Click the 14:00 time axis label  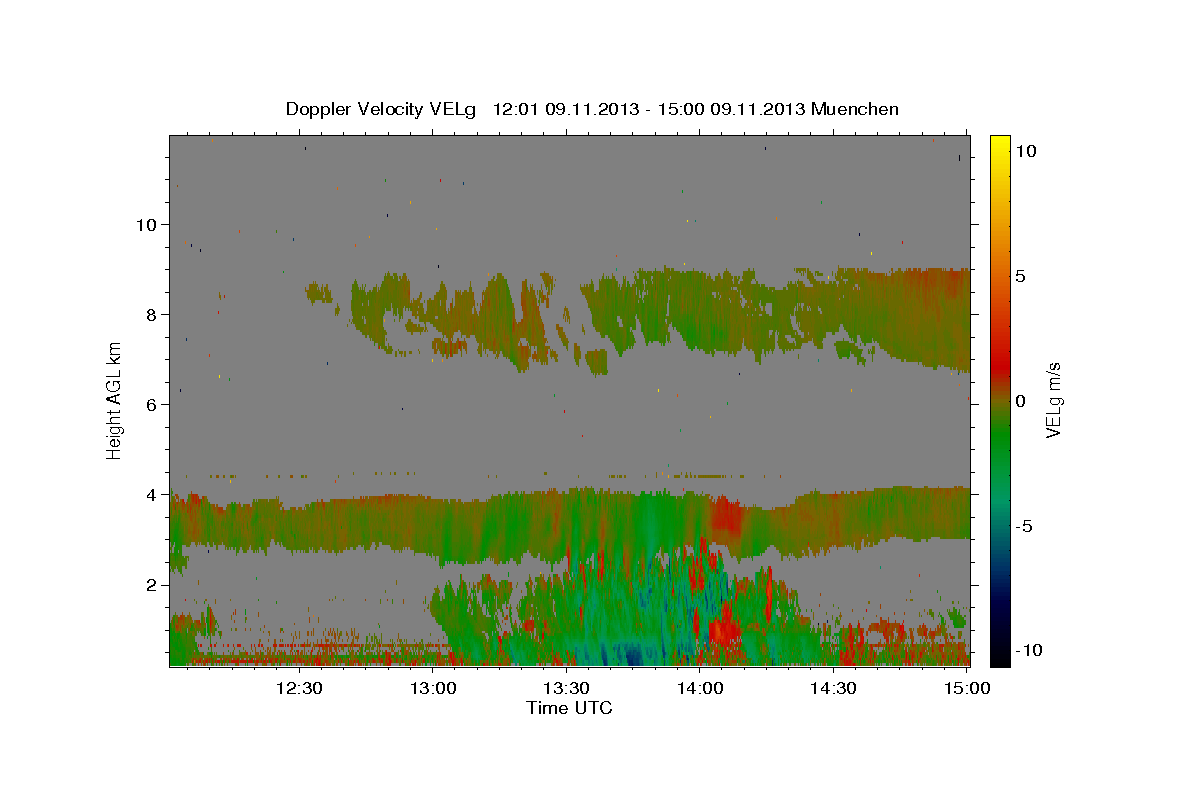[x=700, y=688]
